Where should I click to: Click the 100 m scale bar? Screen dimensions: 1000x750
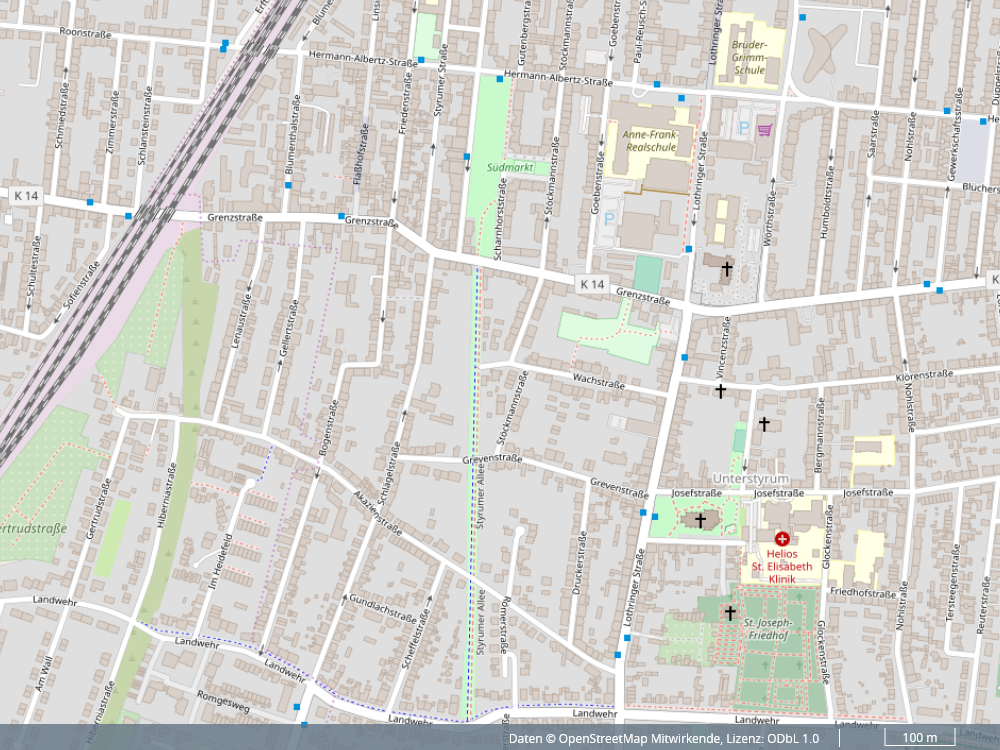pos(918,739)
